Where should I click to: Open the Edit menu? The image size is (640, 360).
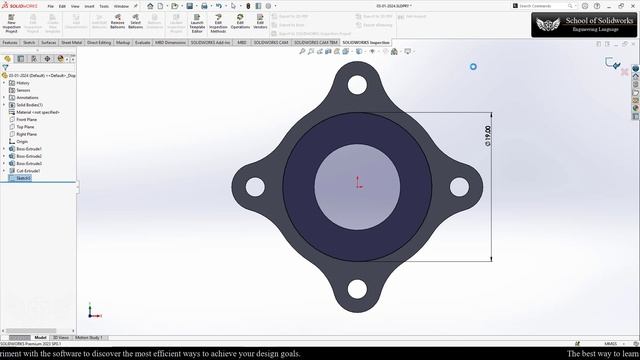[62, 7]
